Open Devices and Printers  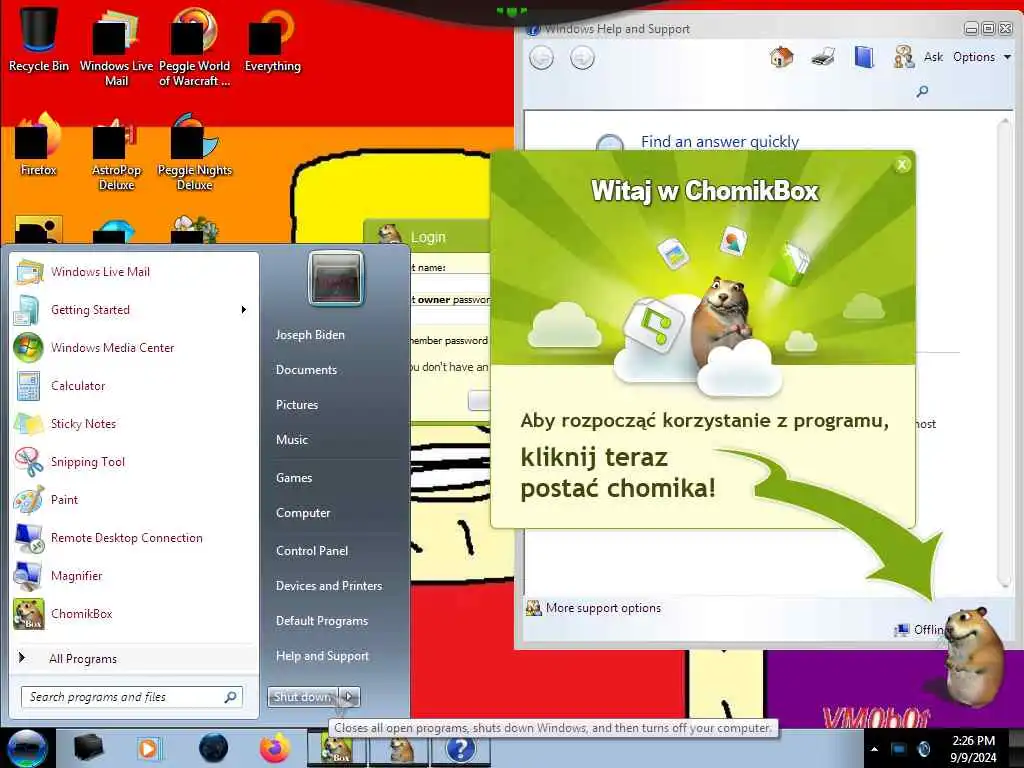[x=328, y=586]
